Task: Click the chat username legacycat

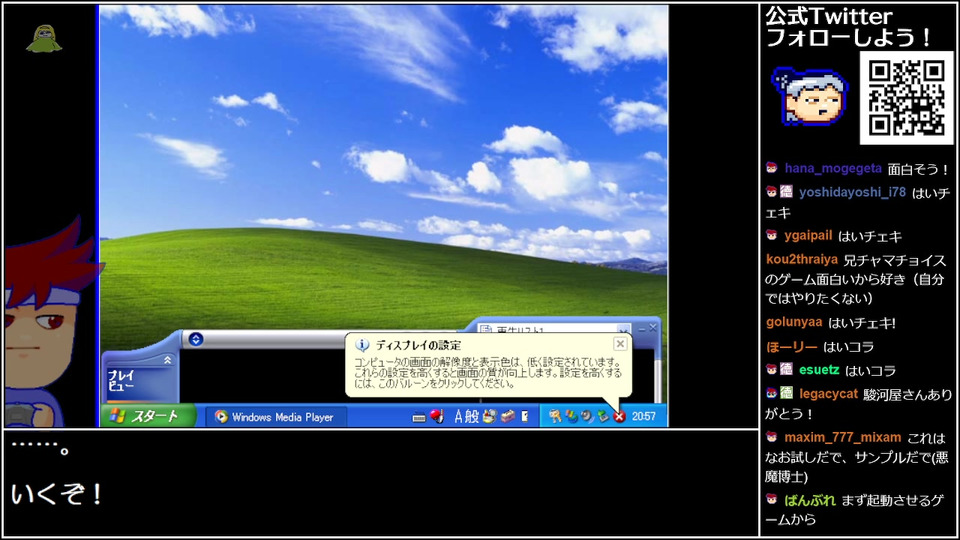Action: (x=828, y=394)
